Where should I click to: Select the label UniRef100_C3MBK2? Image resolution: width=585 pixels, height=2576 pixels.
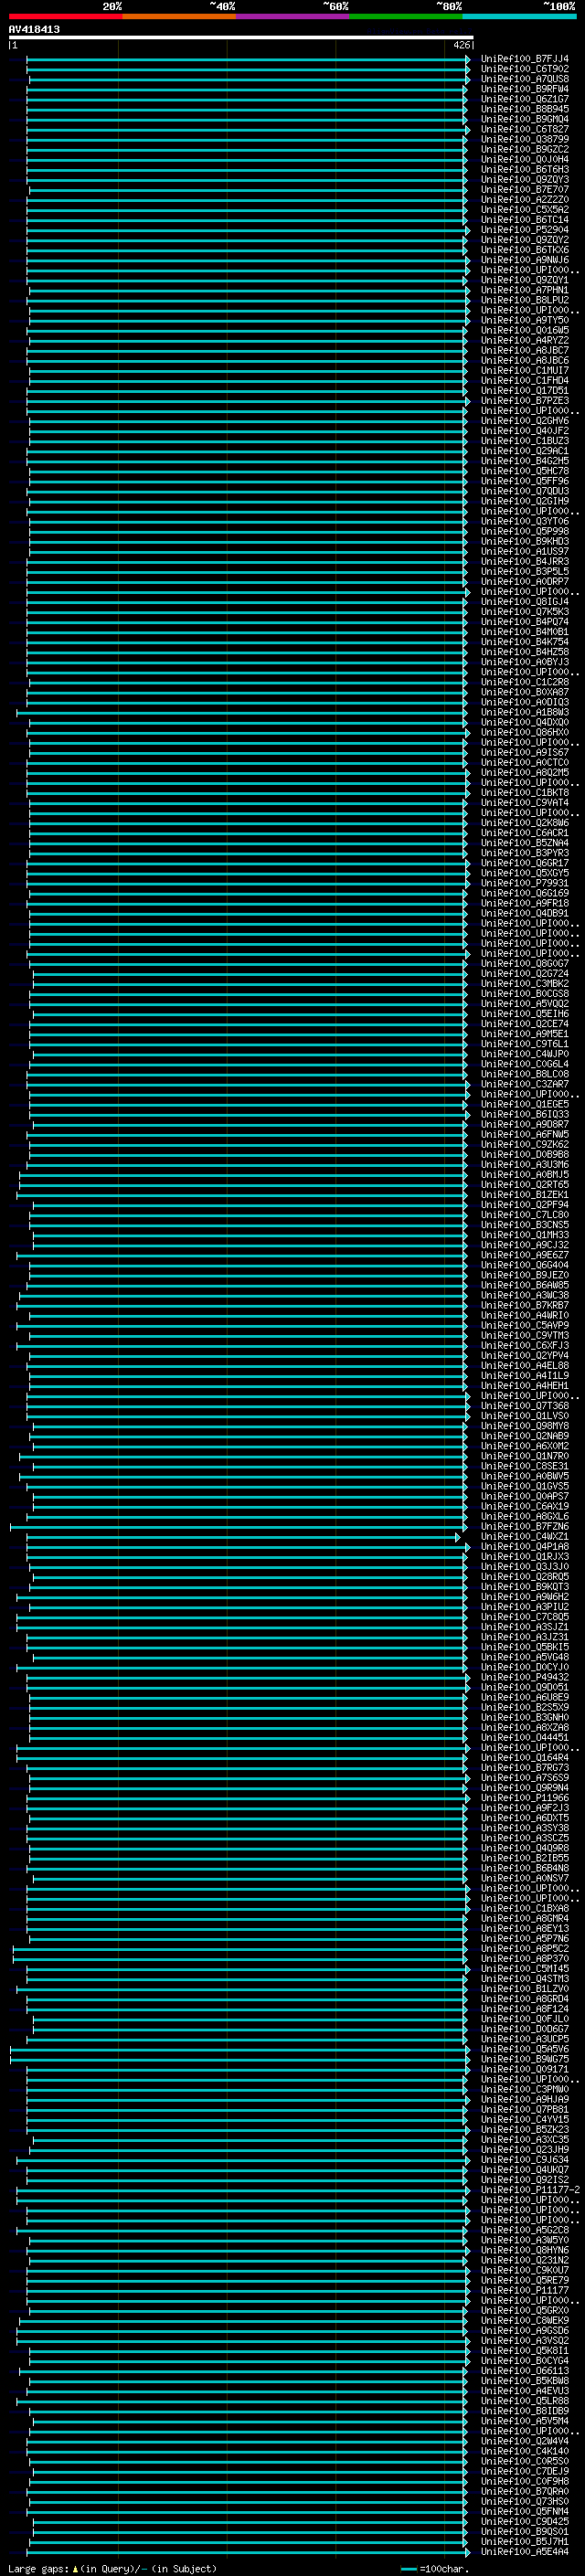[x=524, y=984]
